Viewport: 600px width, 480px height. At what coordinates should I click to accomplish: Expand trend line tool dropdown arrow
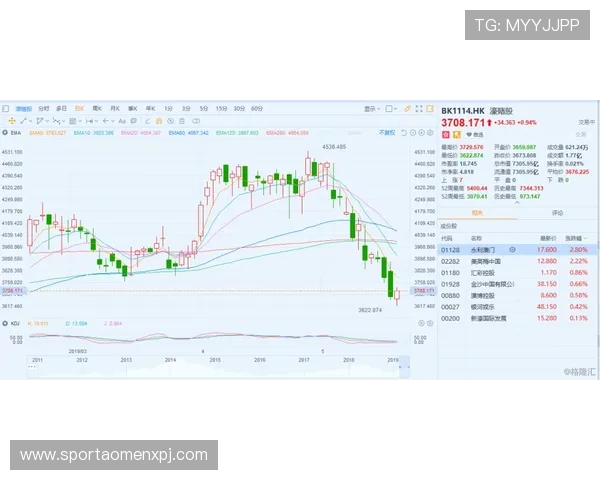(30, 121)
